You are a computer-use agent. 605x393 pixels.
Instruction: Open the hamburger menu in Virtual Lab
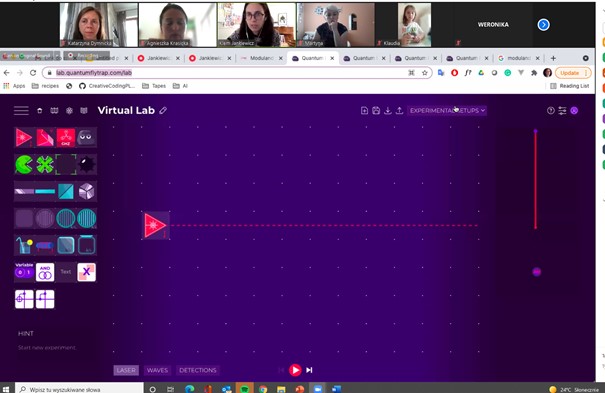click(21, 111)
